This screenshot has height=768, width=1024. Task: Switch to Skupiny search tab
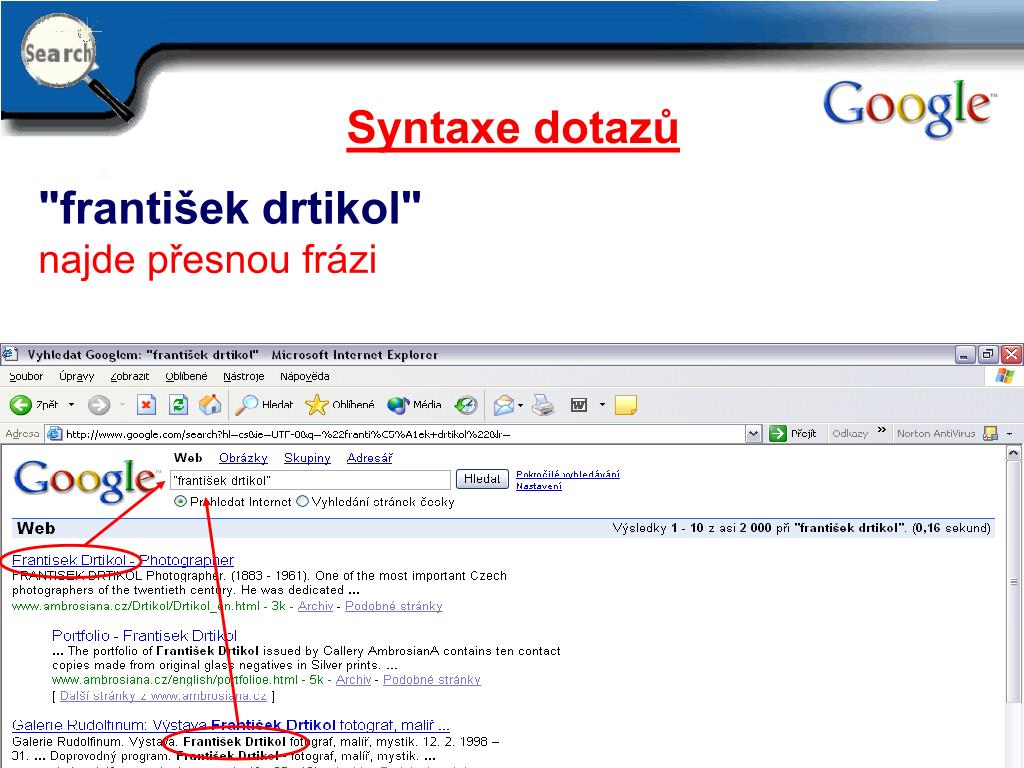(307, 458)
